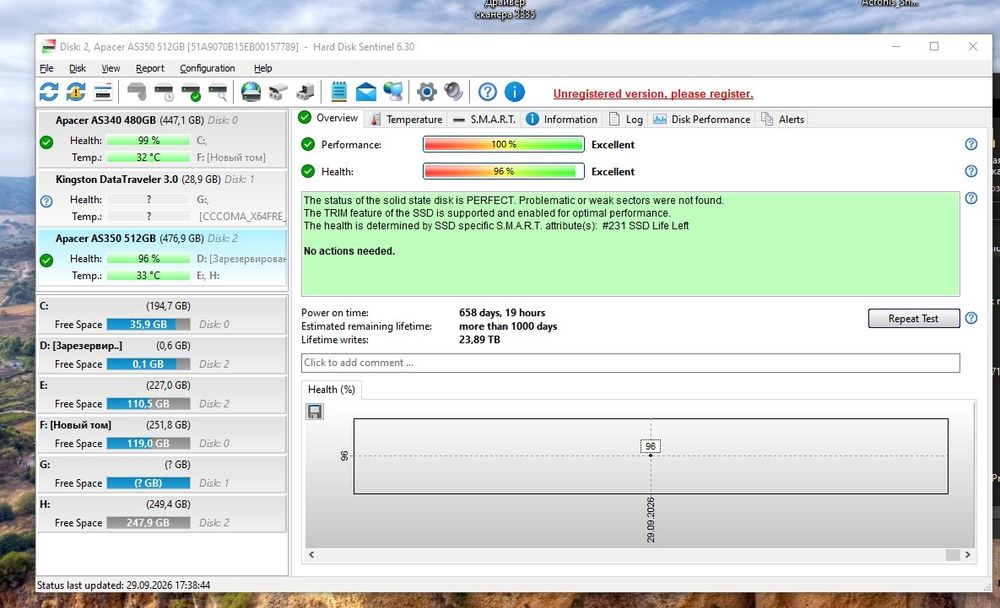Click the globe over disk toolbar icon
Screen dimensions: 1000x608
pos(251,92)
